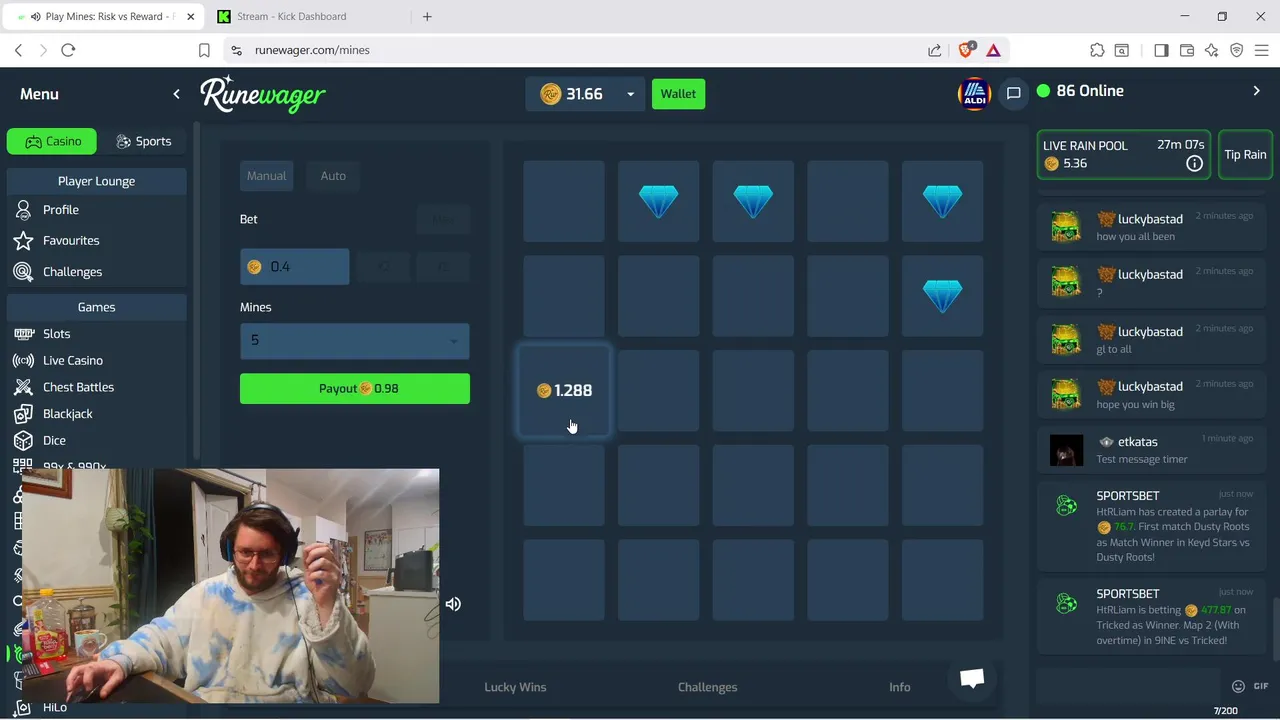
Task: Click the 86 Online indicator
Action: 1080,91
